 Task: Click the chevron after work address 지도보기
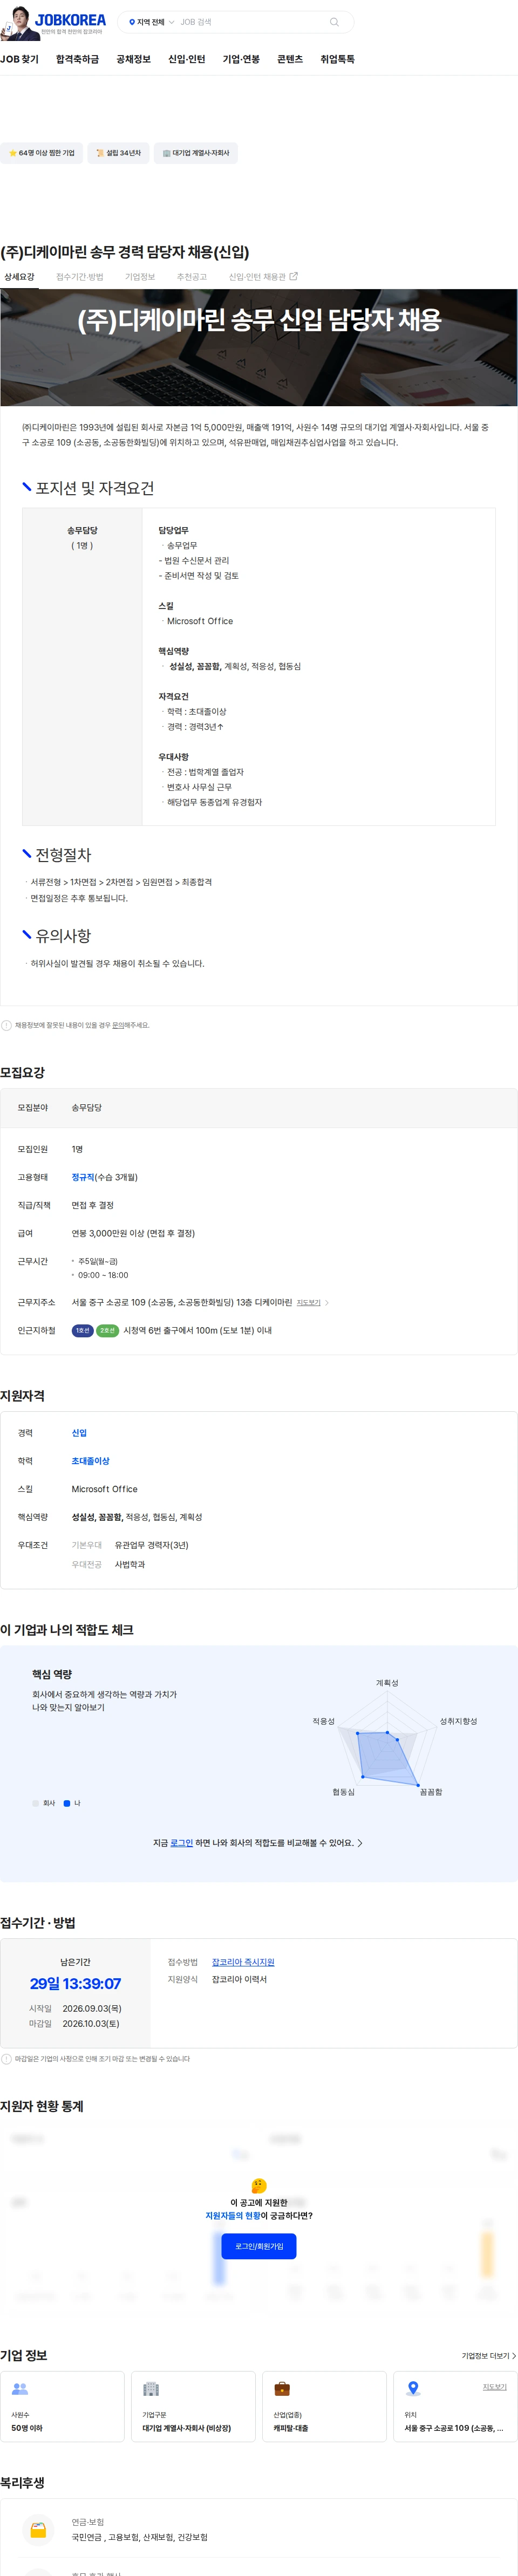tap(327, 1303)
